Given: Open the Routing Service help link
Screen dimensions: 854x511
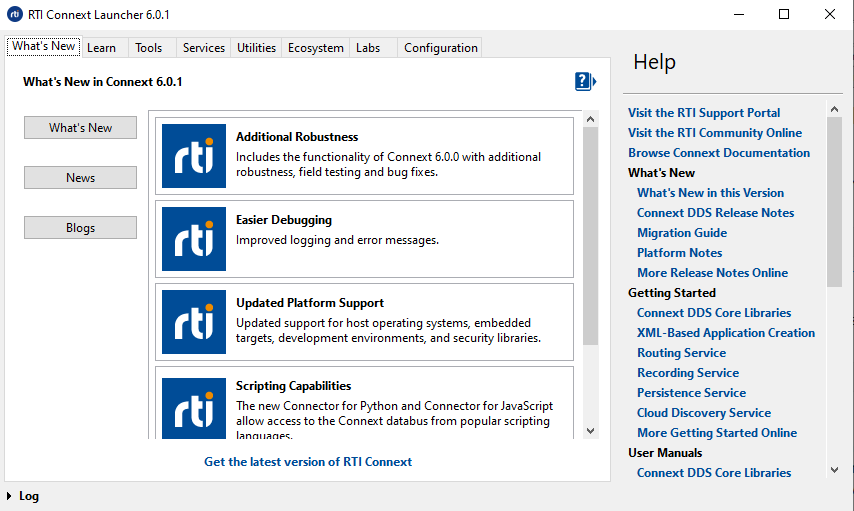Looking at the screenshot, I should [x=681, y=353].
